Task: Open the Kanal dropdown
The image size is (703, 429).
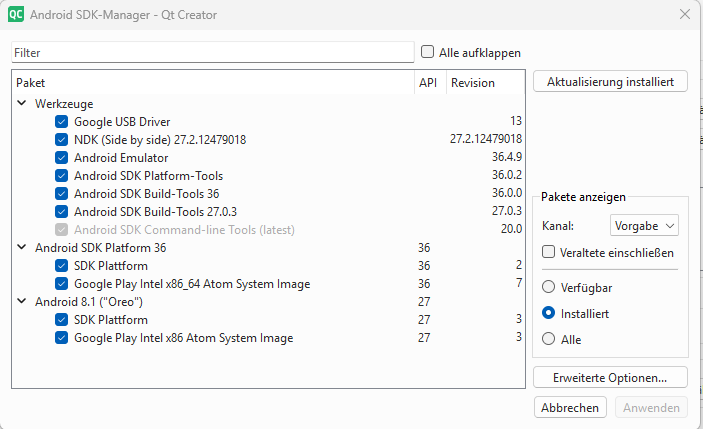Action: (644, 226)
